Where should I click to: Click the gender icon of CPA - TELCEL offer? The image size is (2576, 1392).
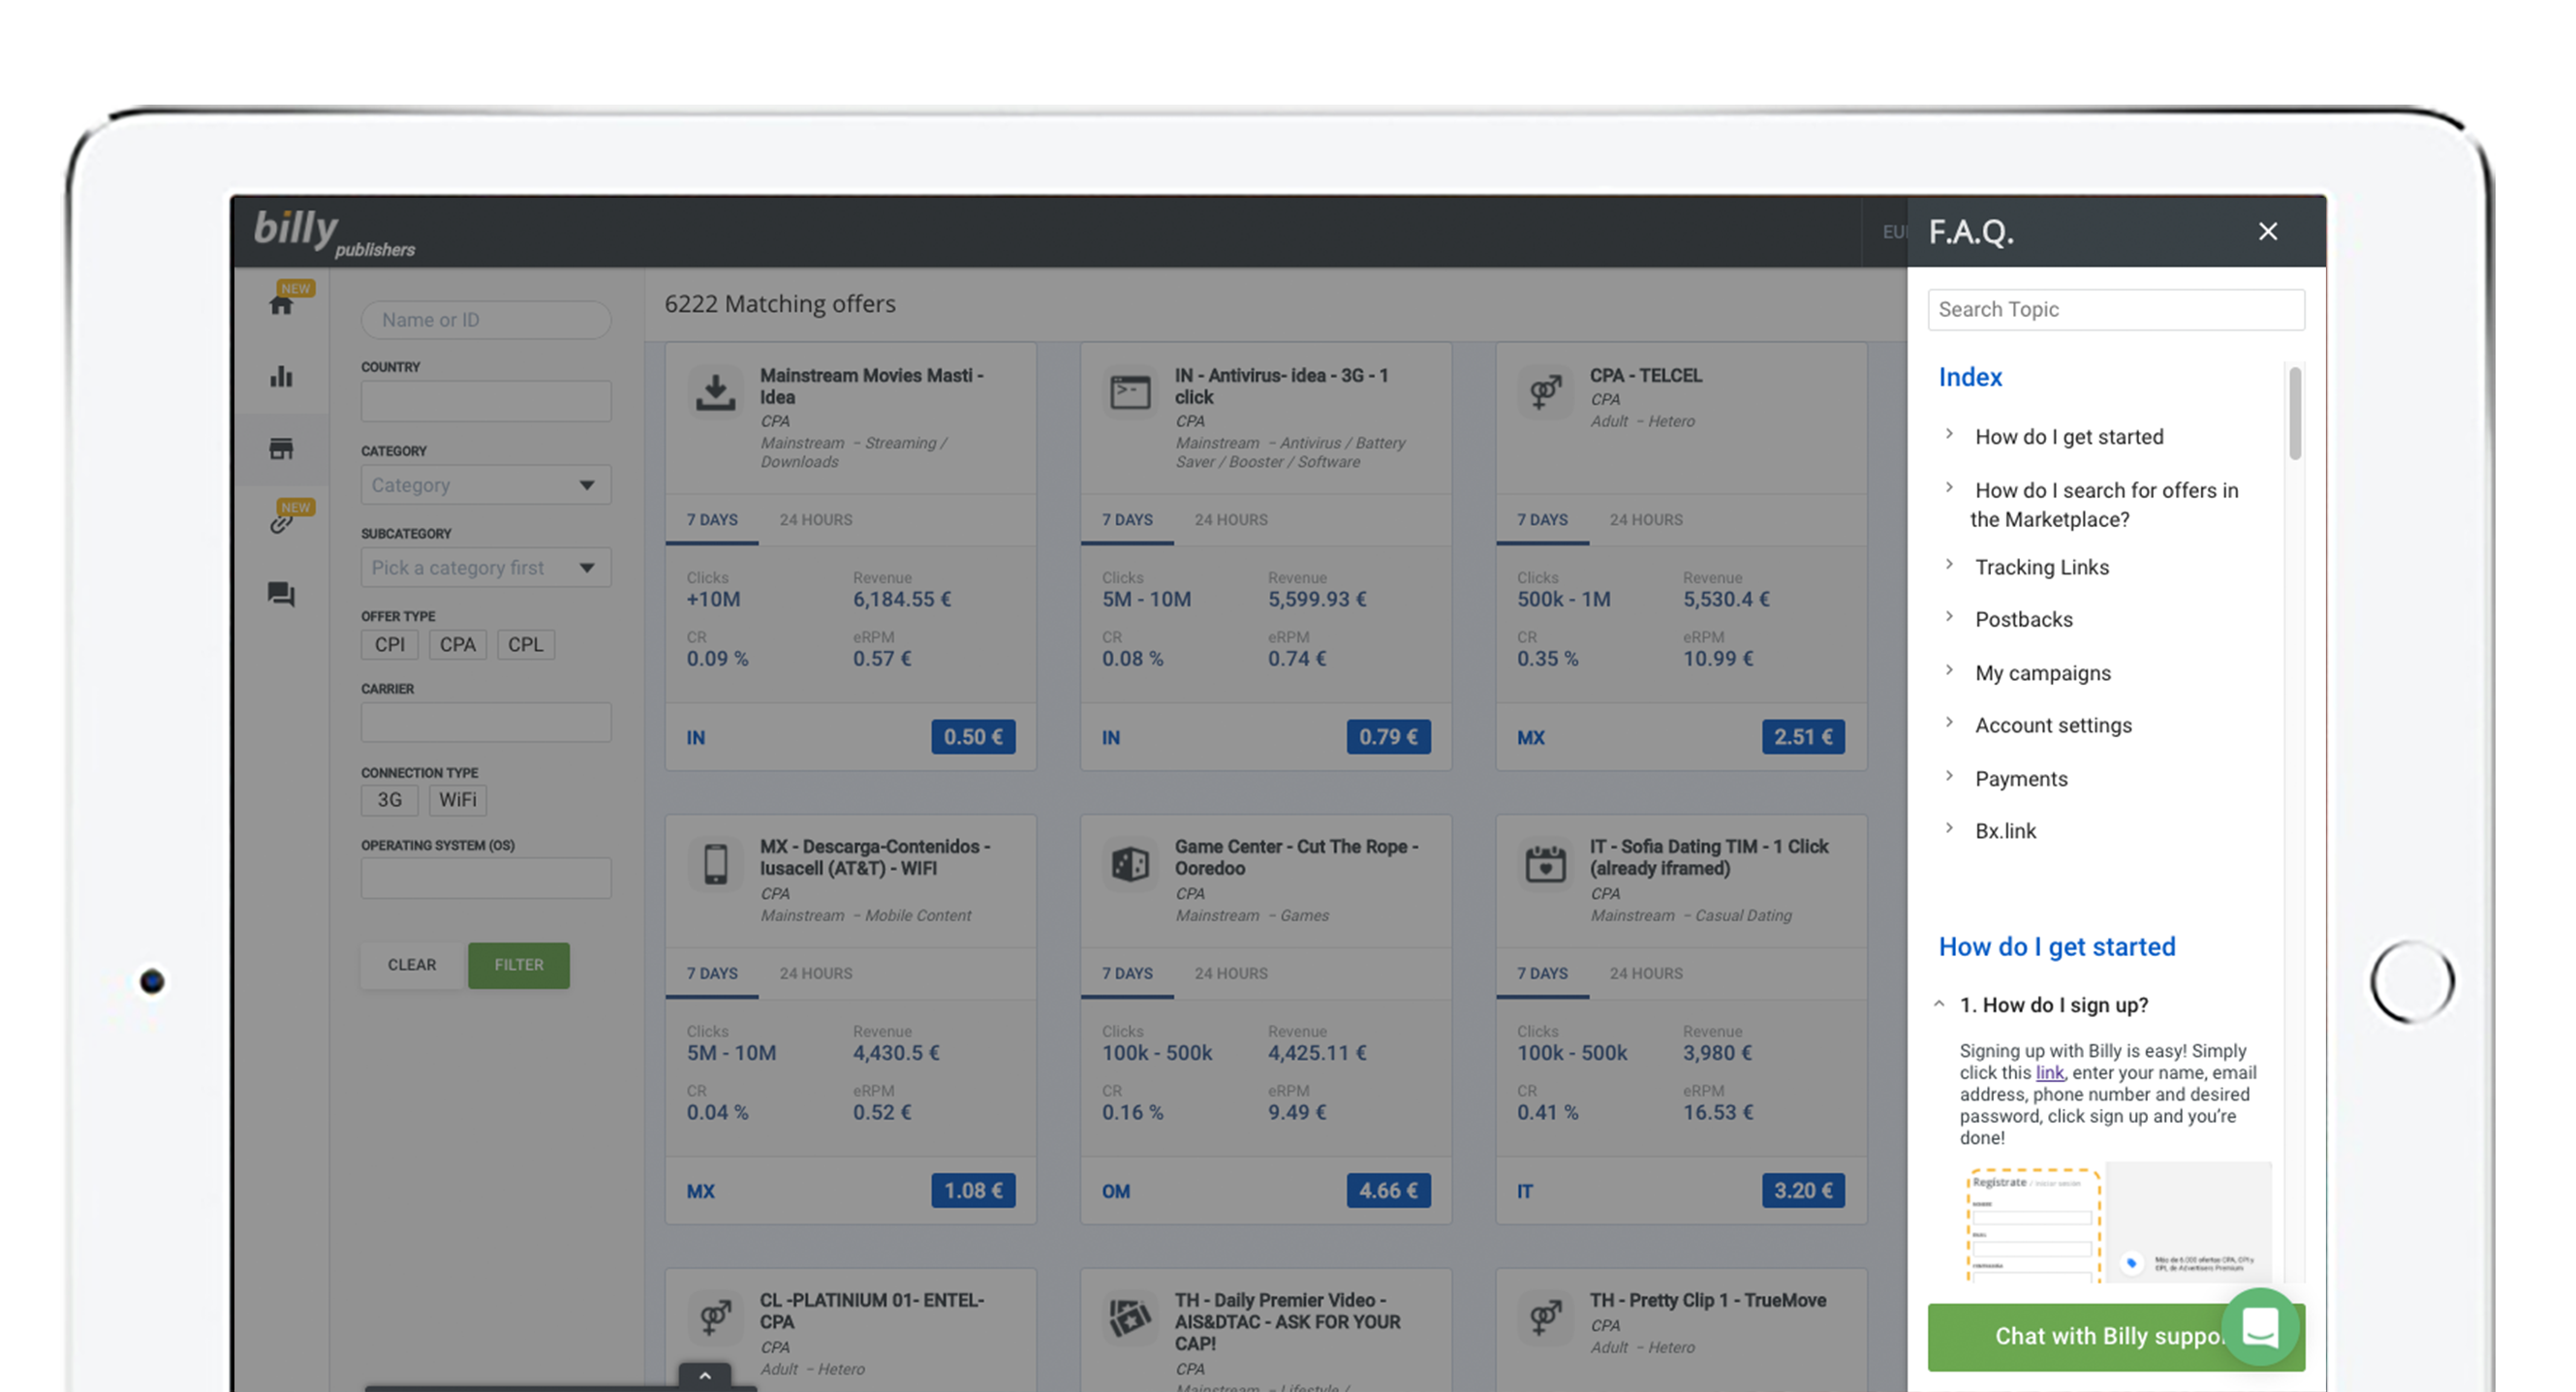[x=1545, y=392]
